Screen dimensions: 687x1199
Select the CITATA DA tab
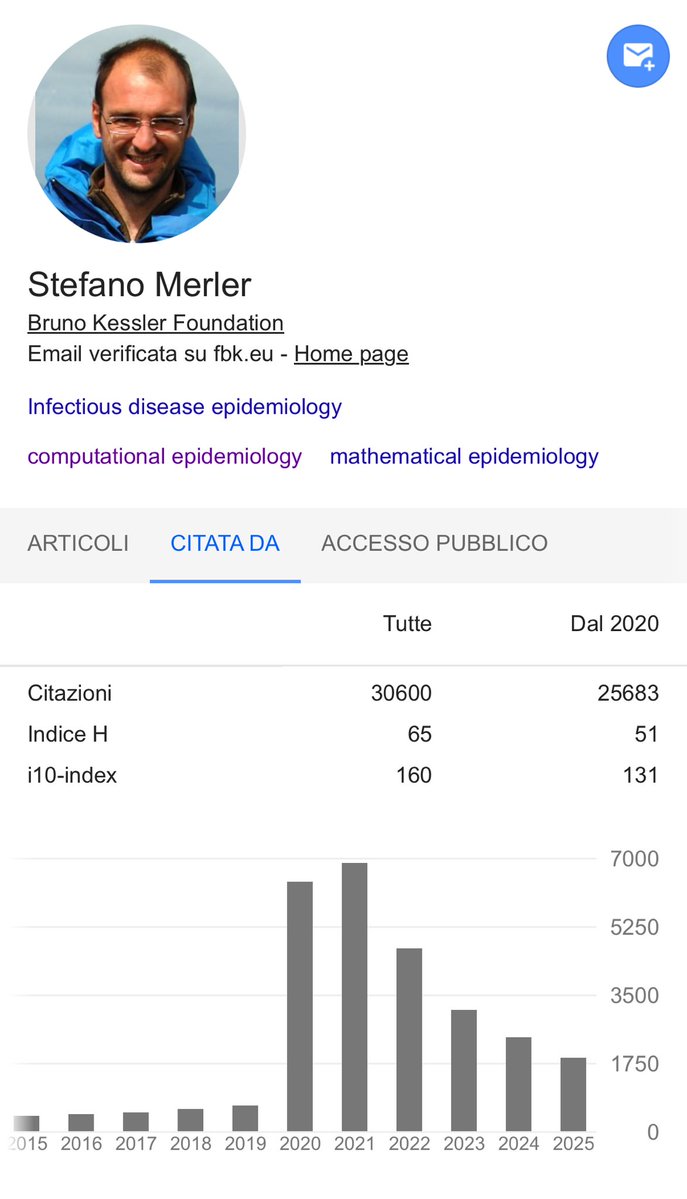[225, 543]
